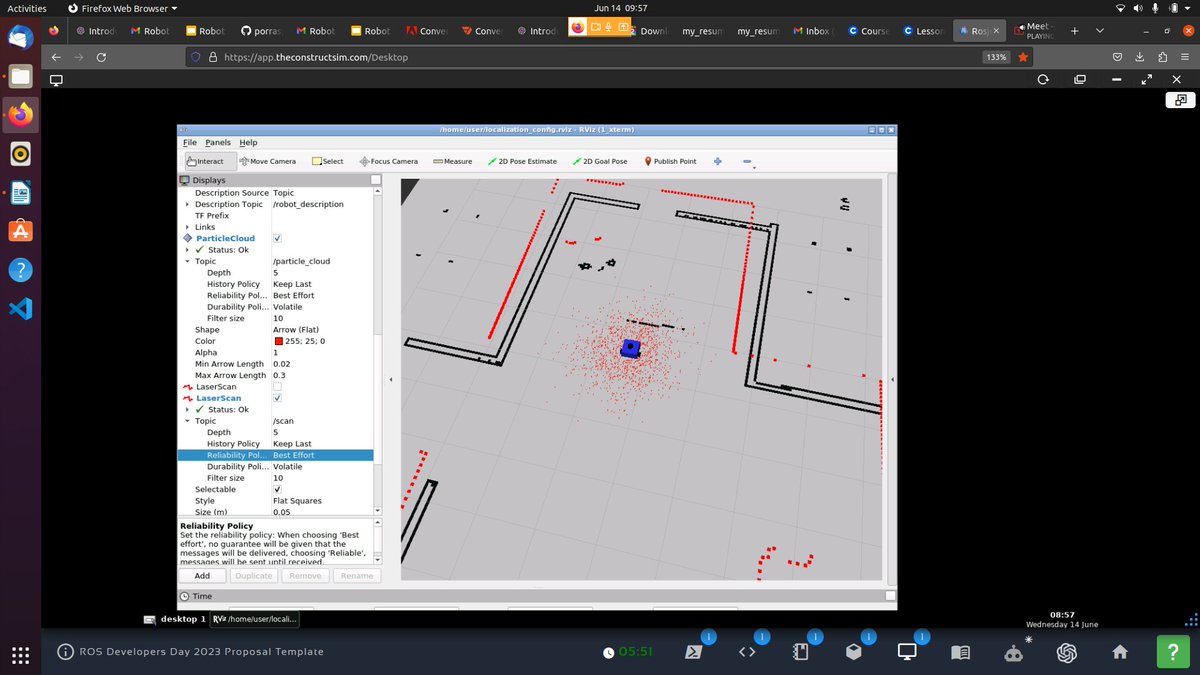Click the Displays panel float checkbox
The image size is (1200, 675).
(x=375, y=180)
